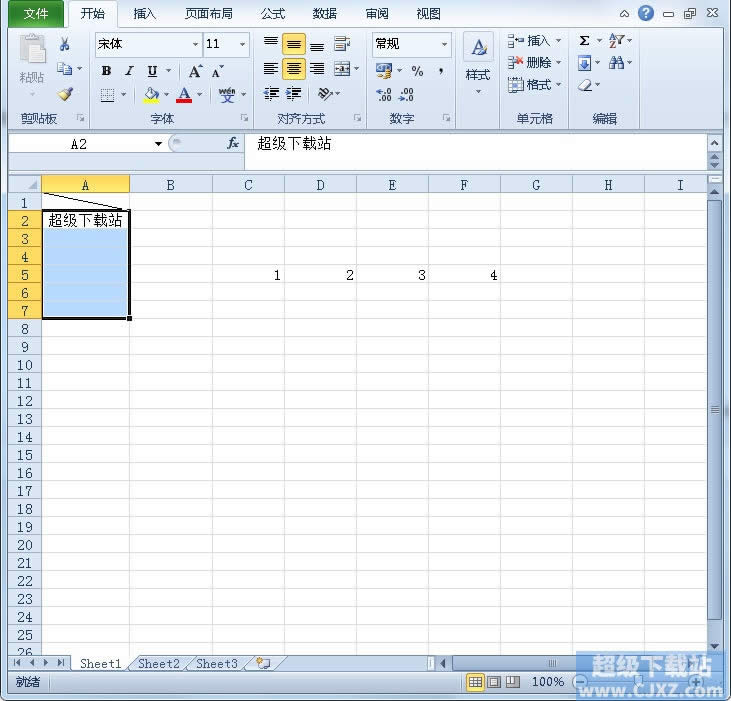Image resolution: width=731 pixels, height=701 pixels.
Task: Switch to the 审阅 tab
Action: (377, 14)
